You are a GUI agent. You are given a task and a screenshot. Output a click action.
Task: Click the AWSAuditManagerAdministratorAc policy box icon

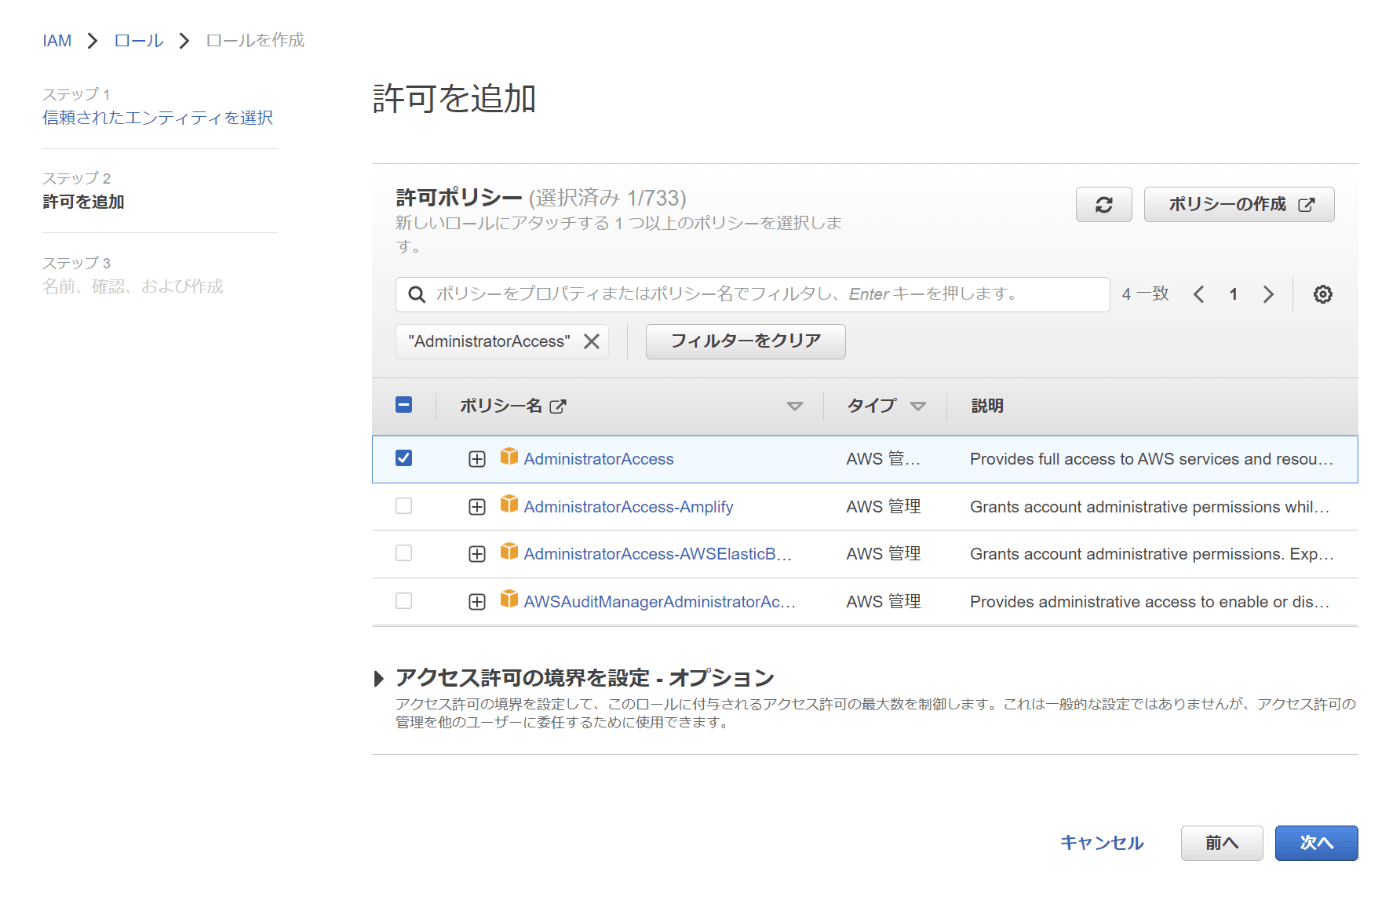click(509, 600)
